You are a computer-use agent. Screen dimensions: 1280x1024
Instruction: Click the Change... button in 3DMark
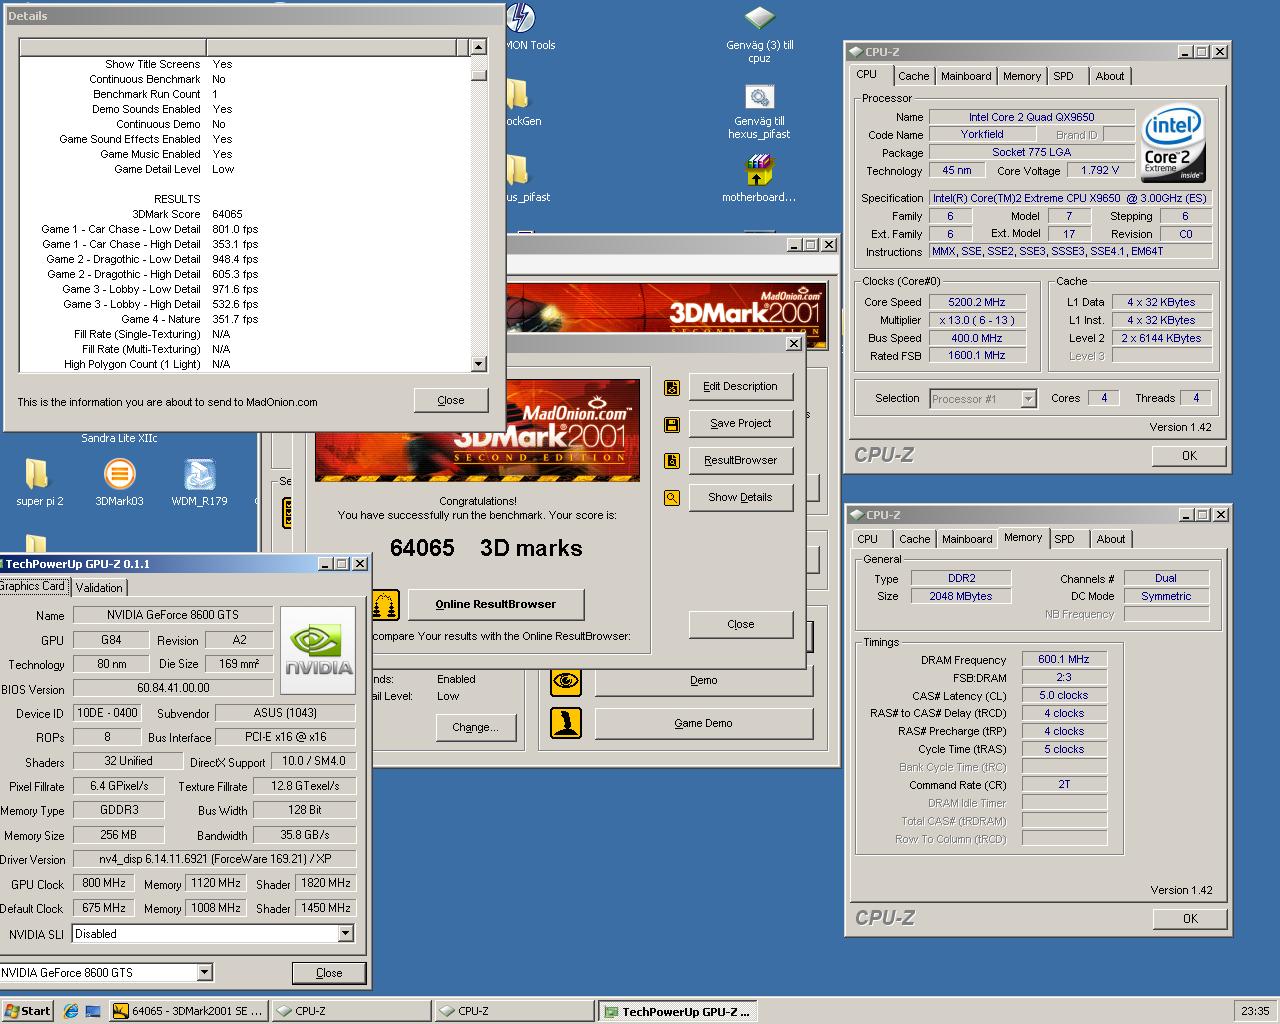click(475, 727)
